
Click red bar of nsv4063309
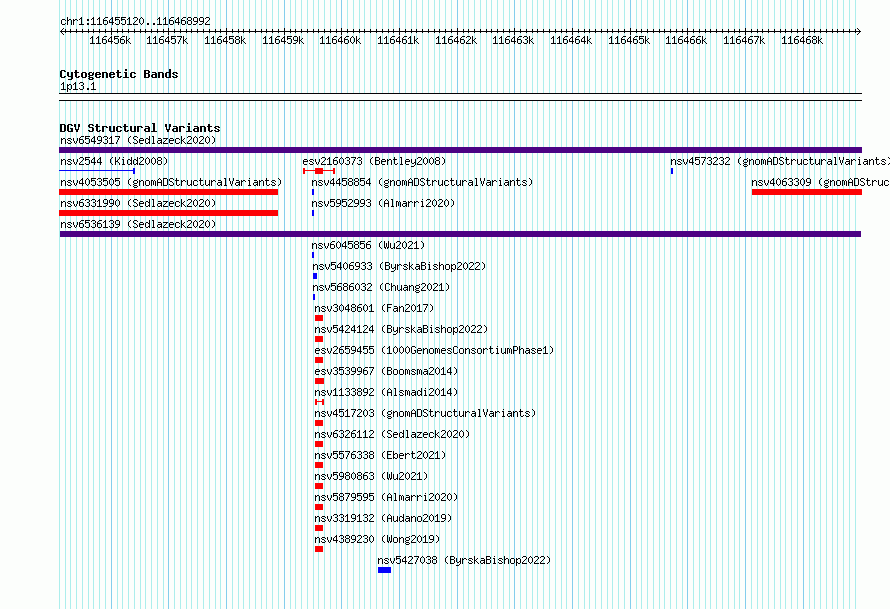tap(807, 192)
